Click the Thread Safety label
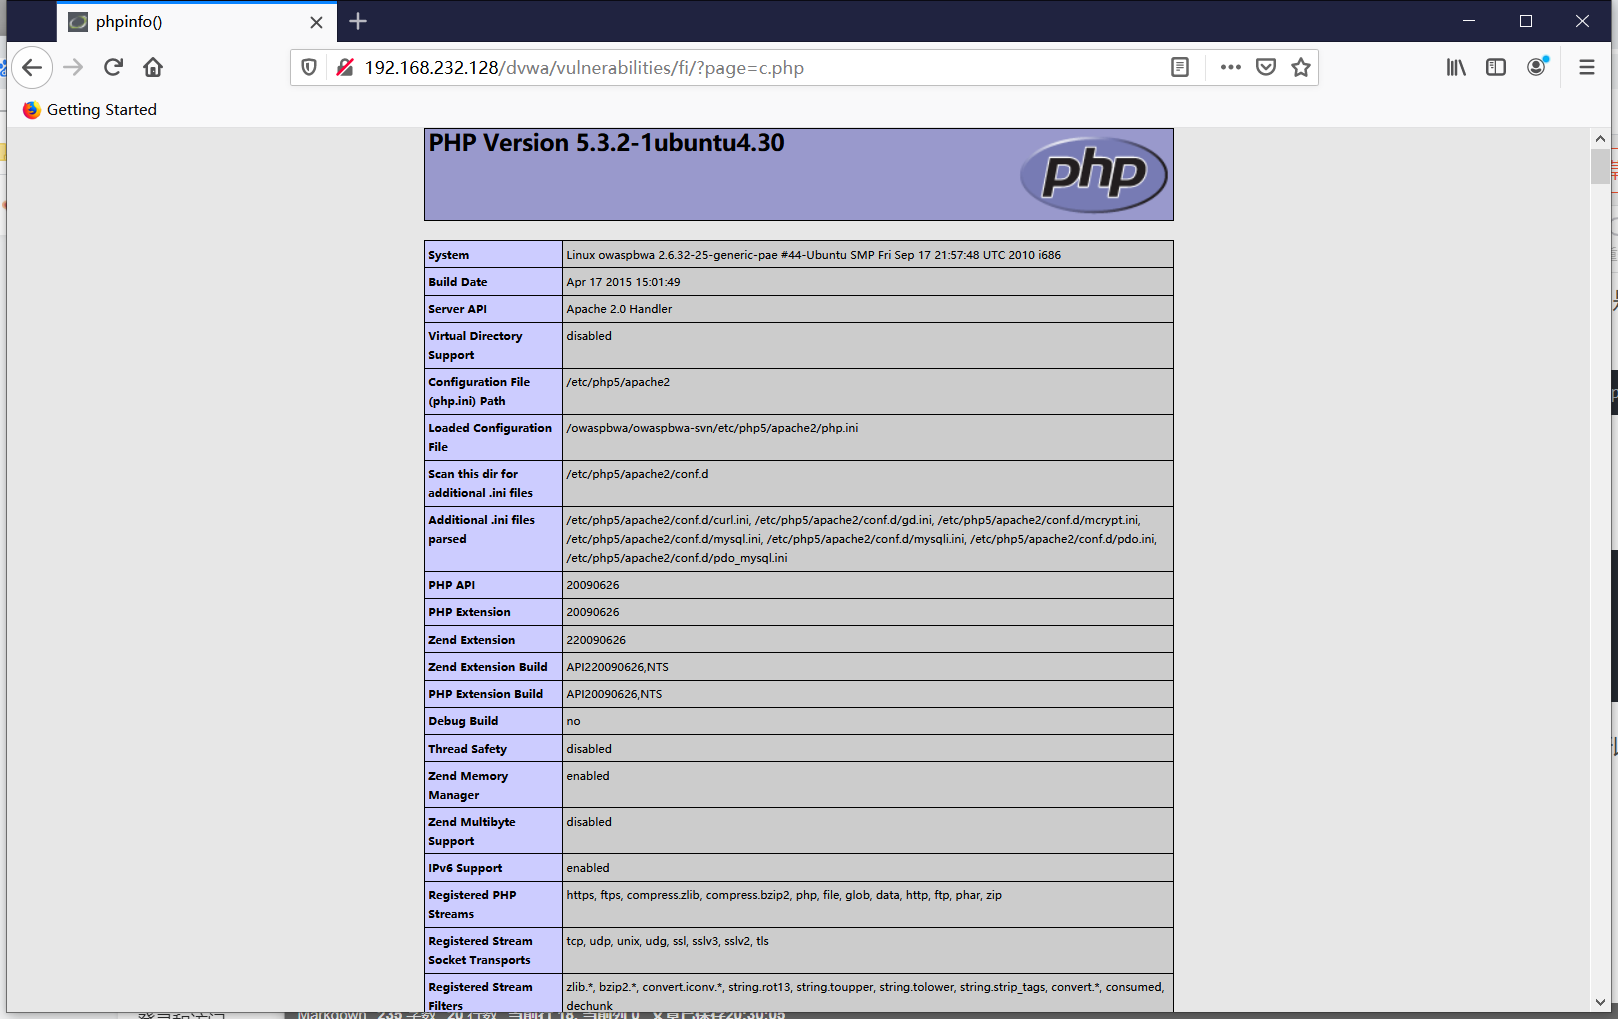This screenshot has height=1019, width=1618. [x=467, y=749]
